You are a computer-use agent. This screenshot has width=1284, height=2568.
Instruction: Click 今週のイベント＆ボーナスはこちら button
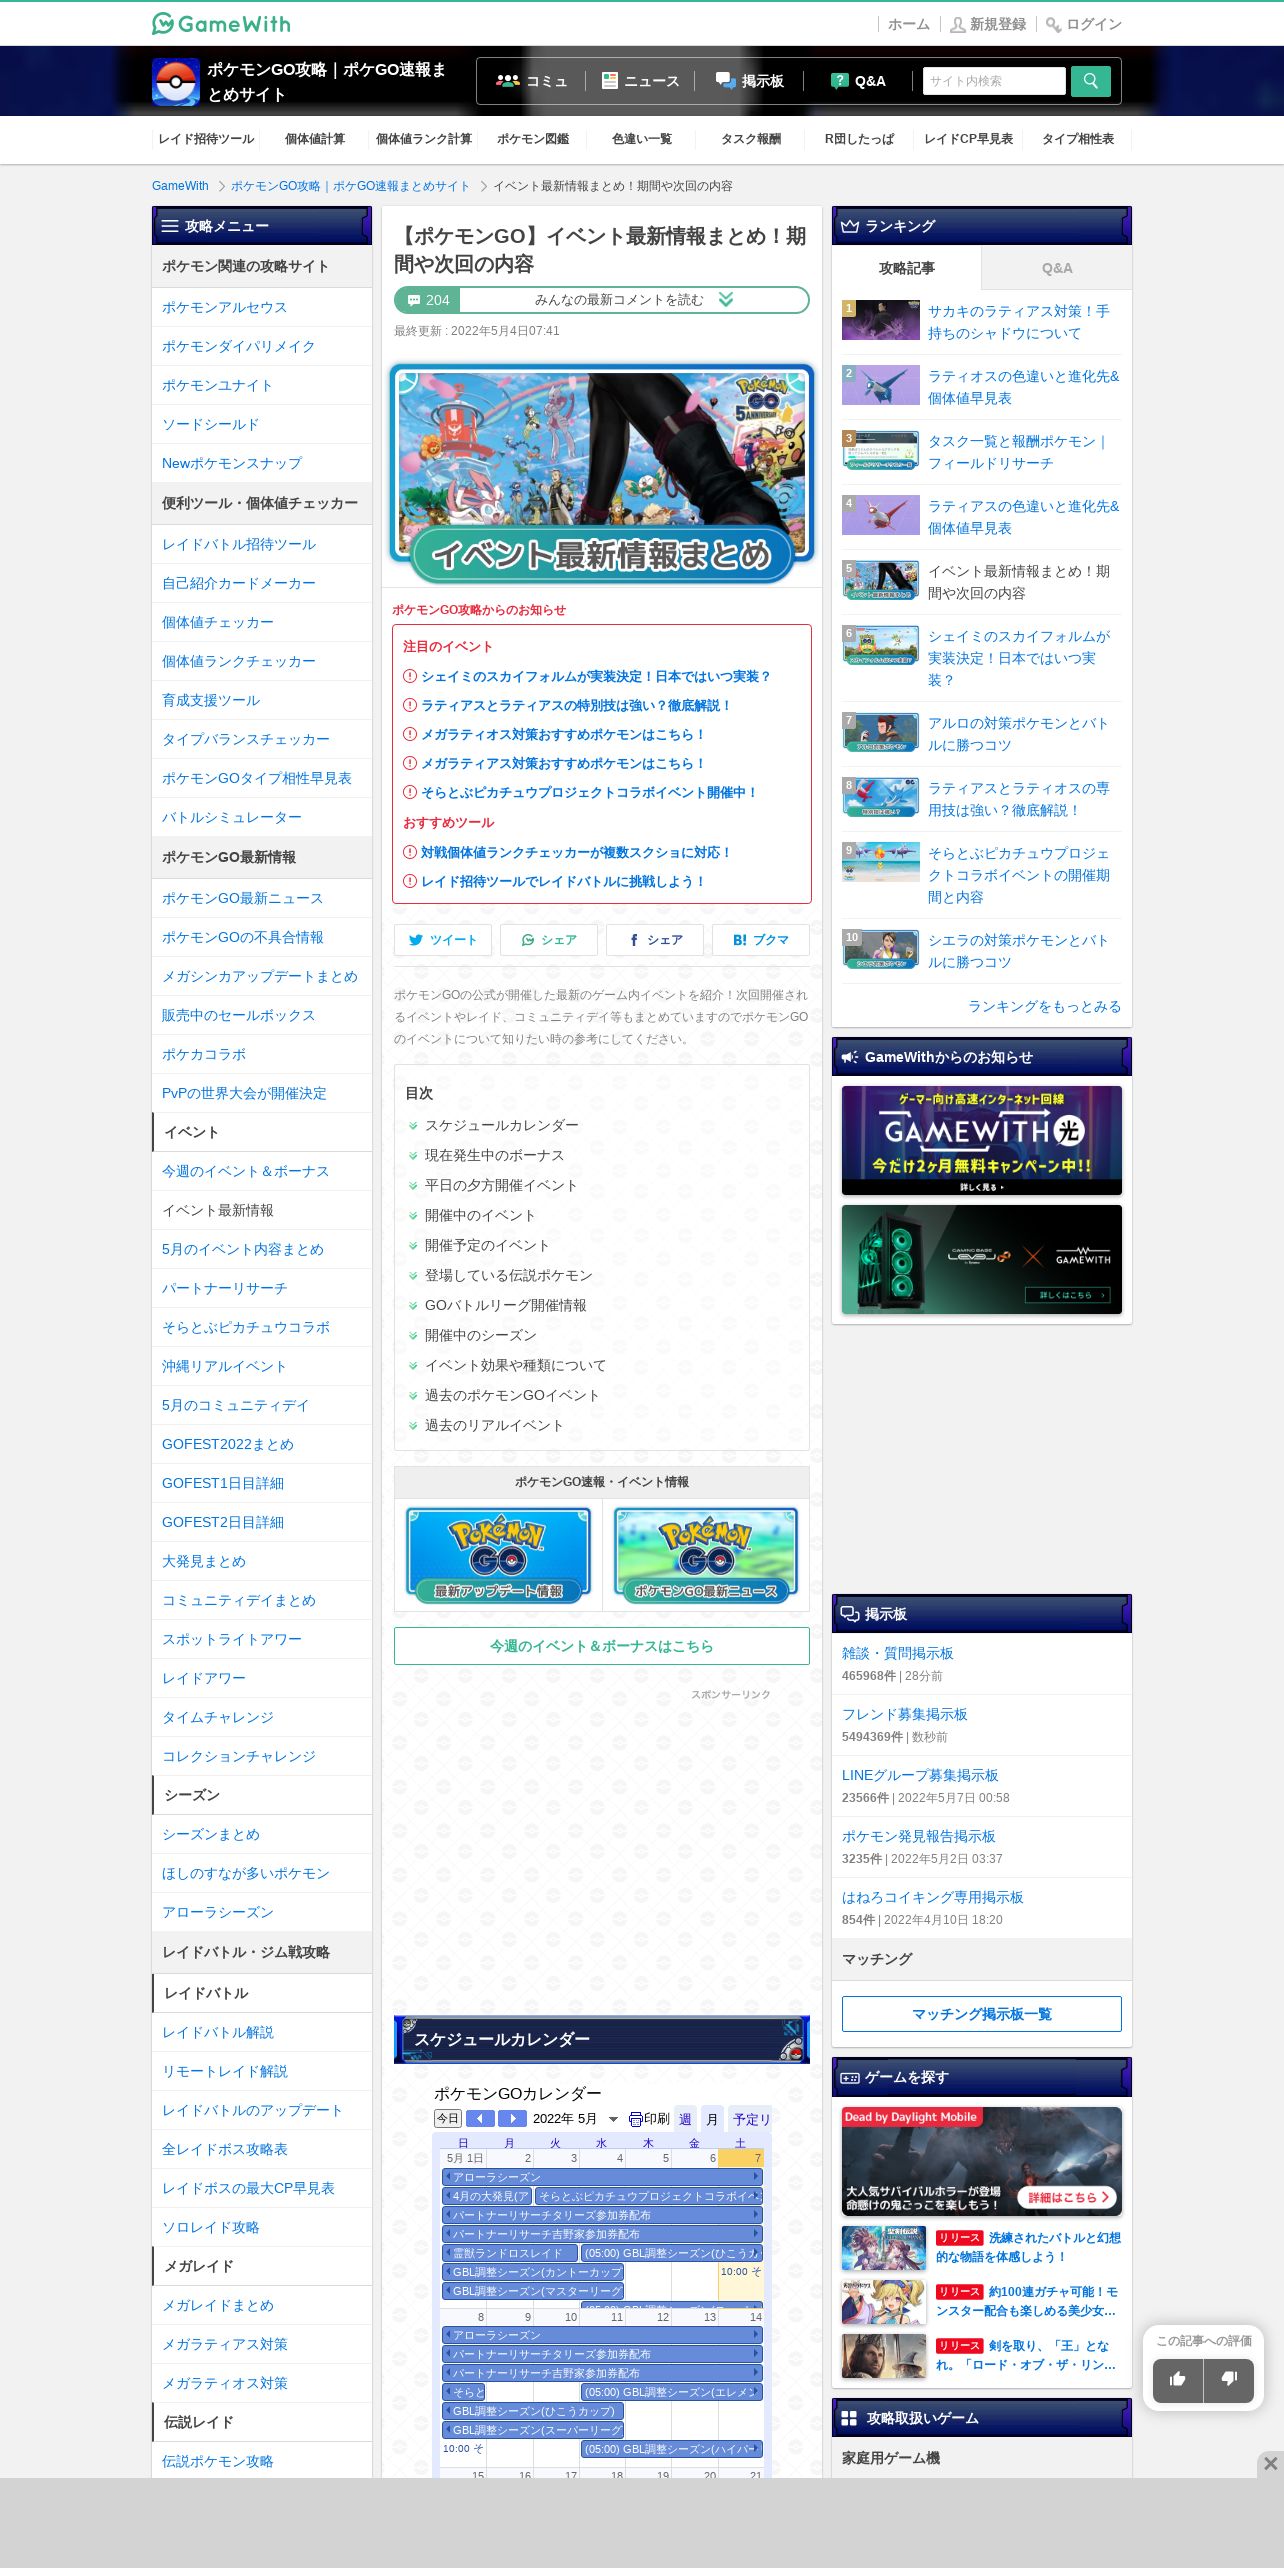(x=602, y=1646)
